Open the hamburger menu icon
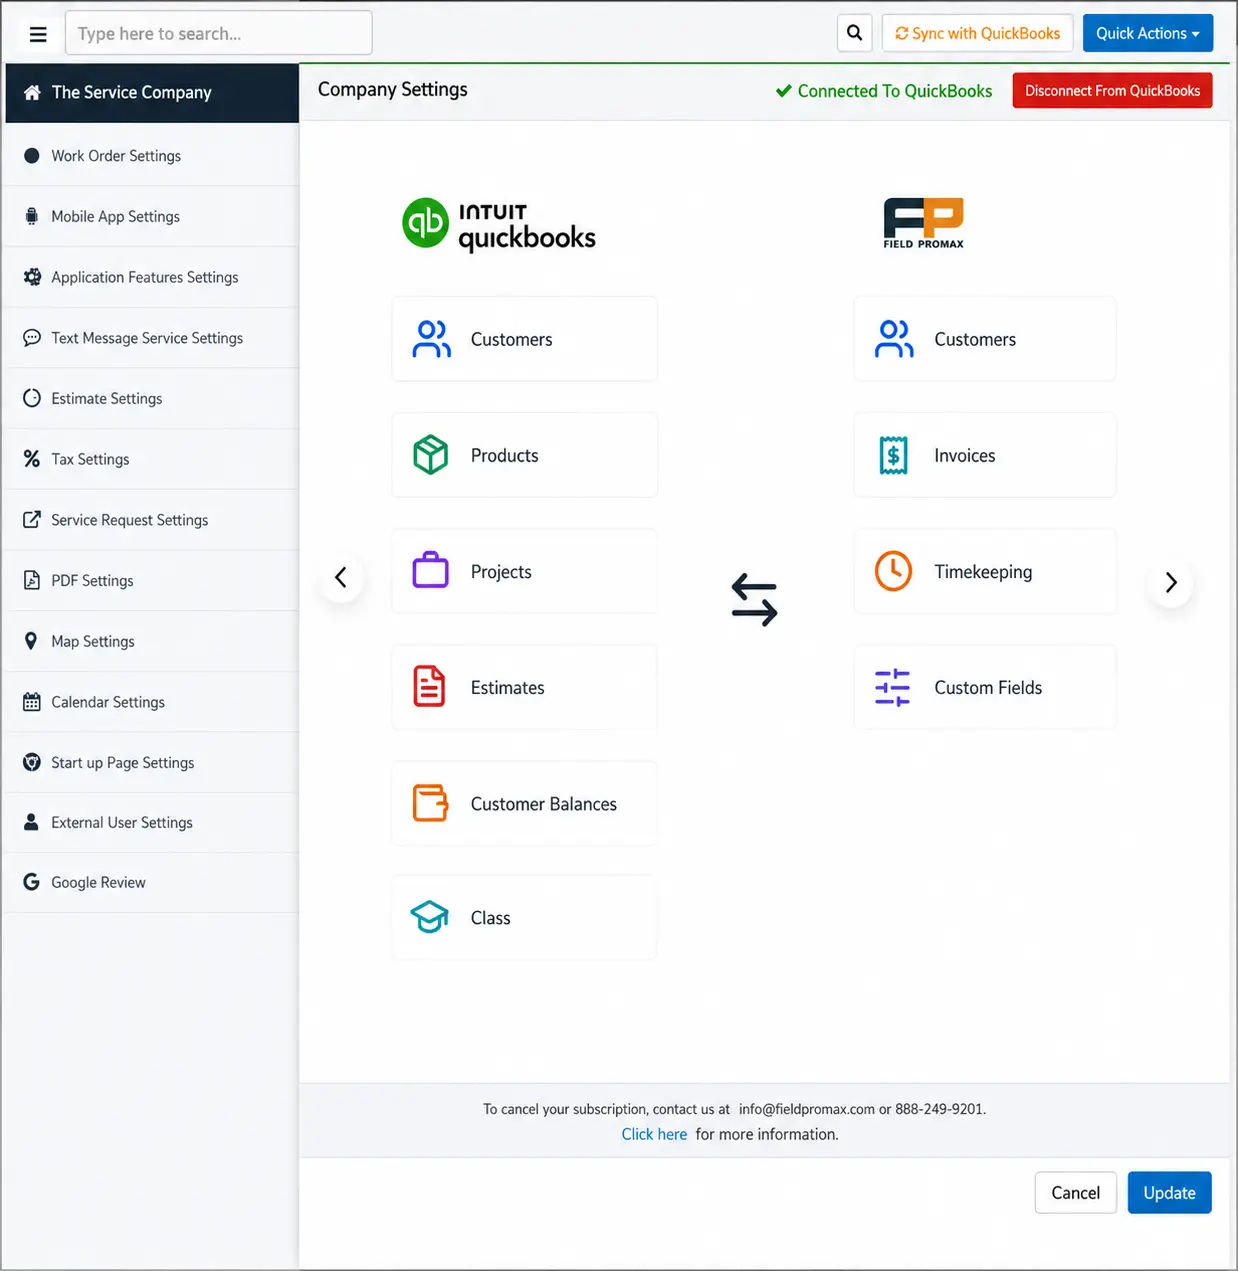Image resolution: width=1238 pixels, height=1271 pixels. [x=38, y=34]
